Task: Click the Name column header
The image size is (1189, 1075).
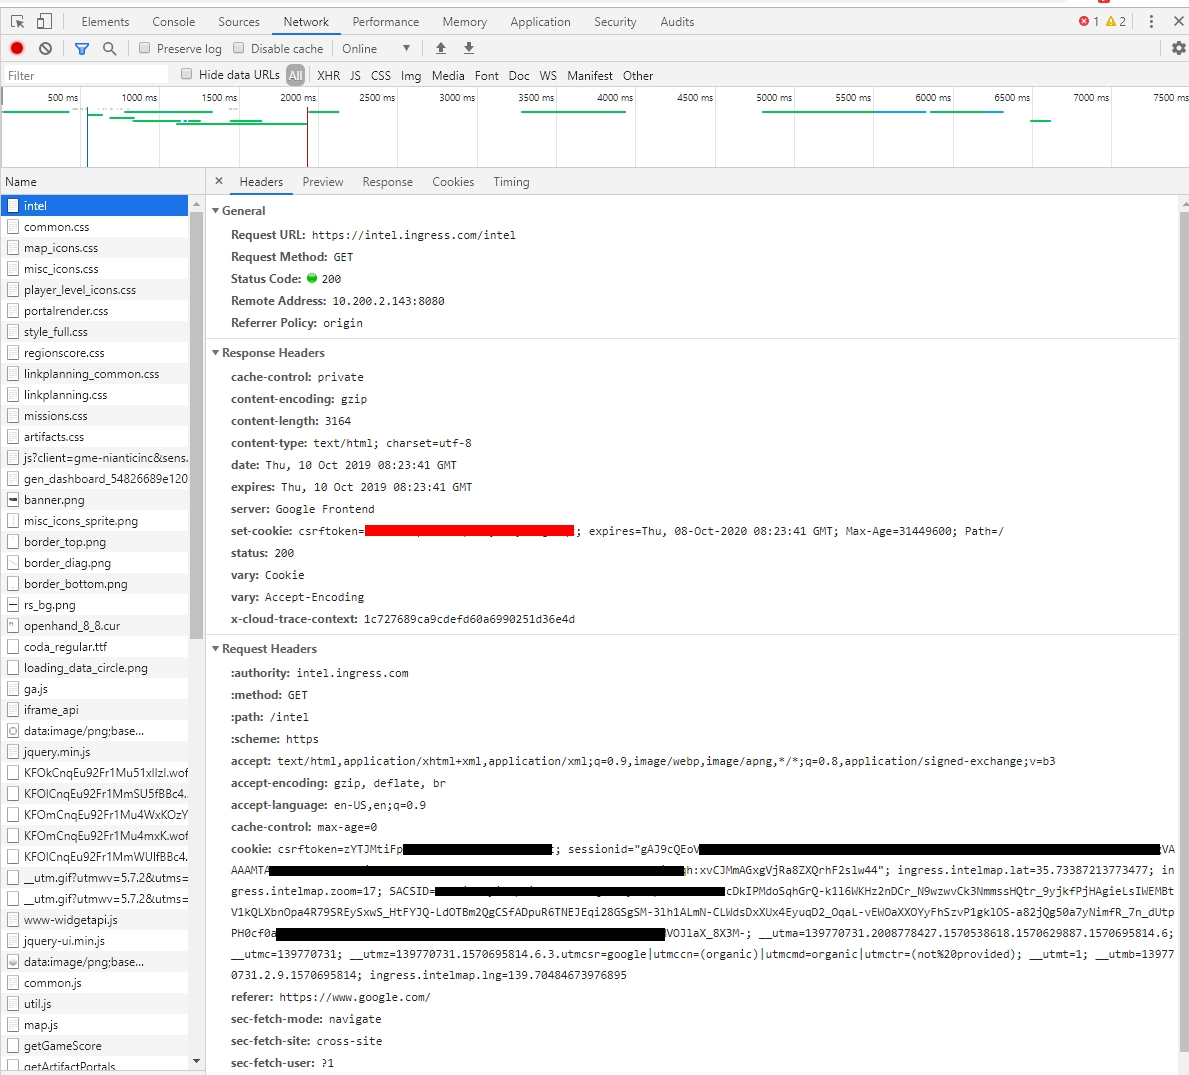Action: pos(102,182)
